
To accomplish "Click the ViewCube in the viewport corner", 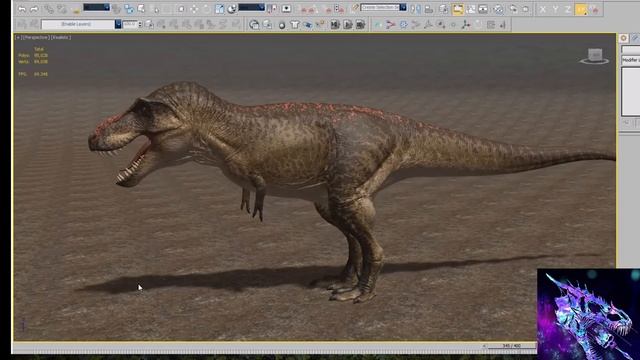I will (x=595, y=56).
